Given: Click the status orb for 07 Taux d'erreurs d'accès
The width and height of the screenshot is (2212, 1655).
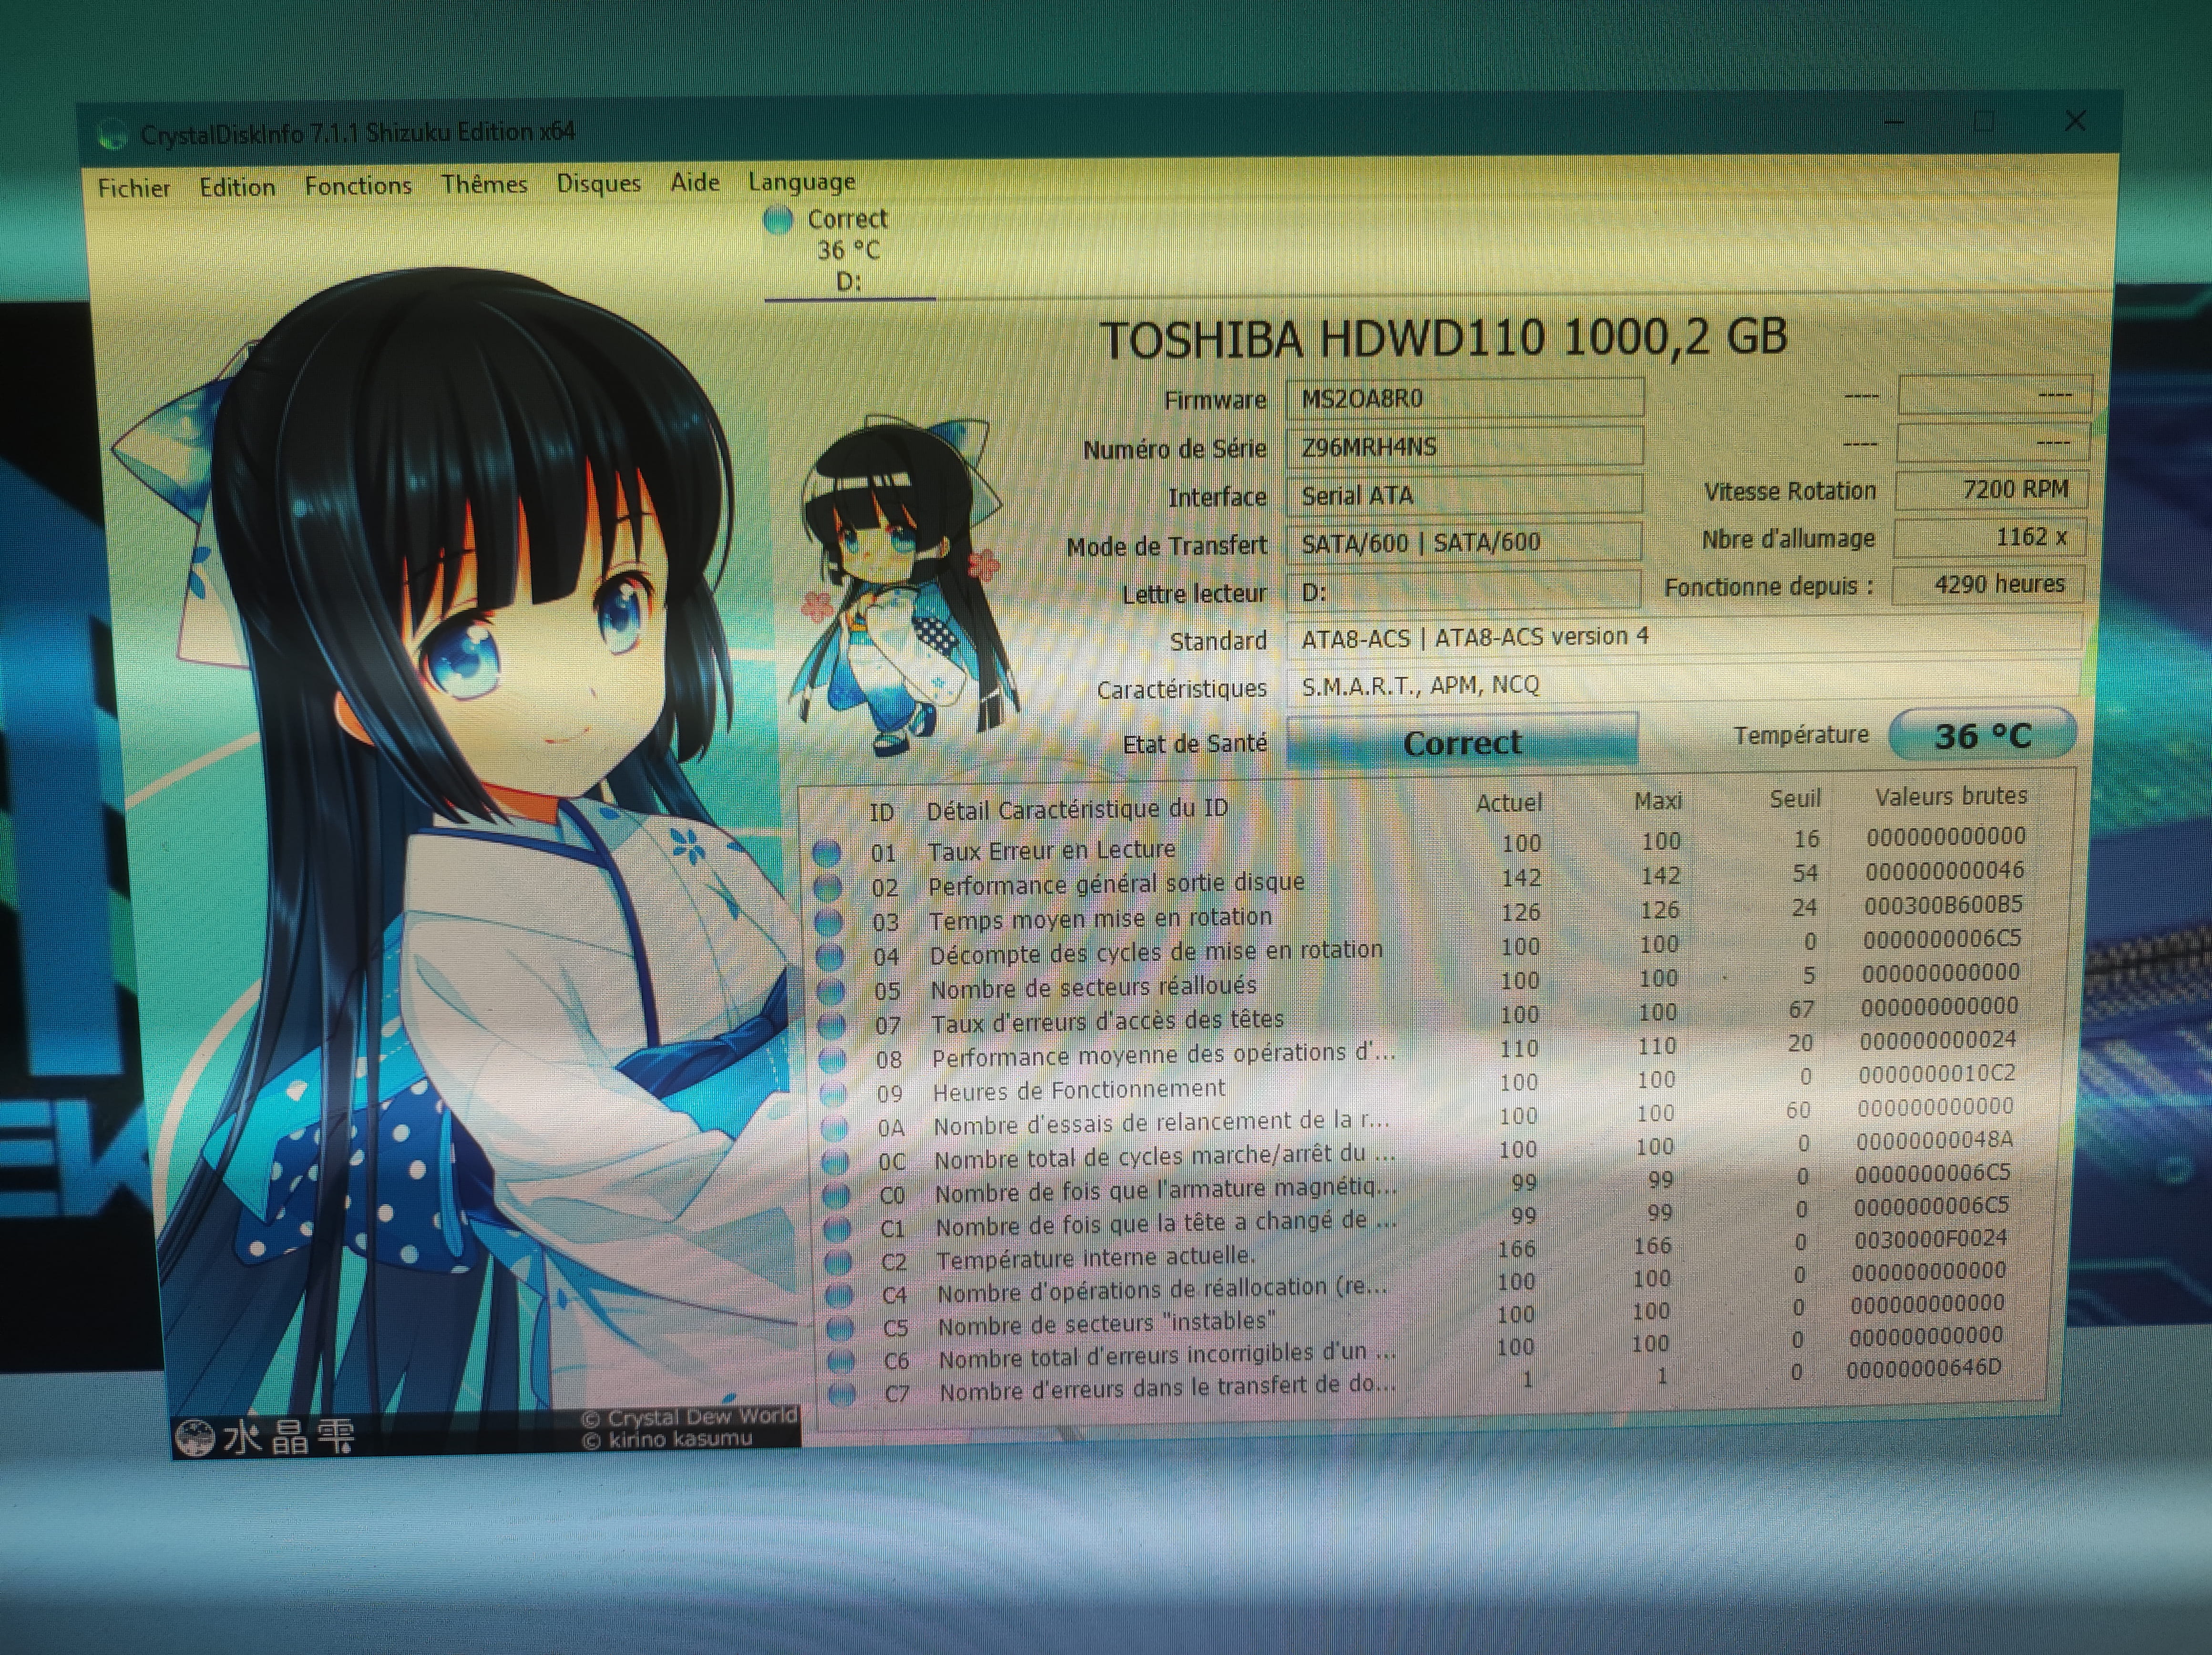Looking at the screenshot, I should point(832,1025).
